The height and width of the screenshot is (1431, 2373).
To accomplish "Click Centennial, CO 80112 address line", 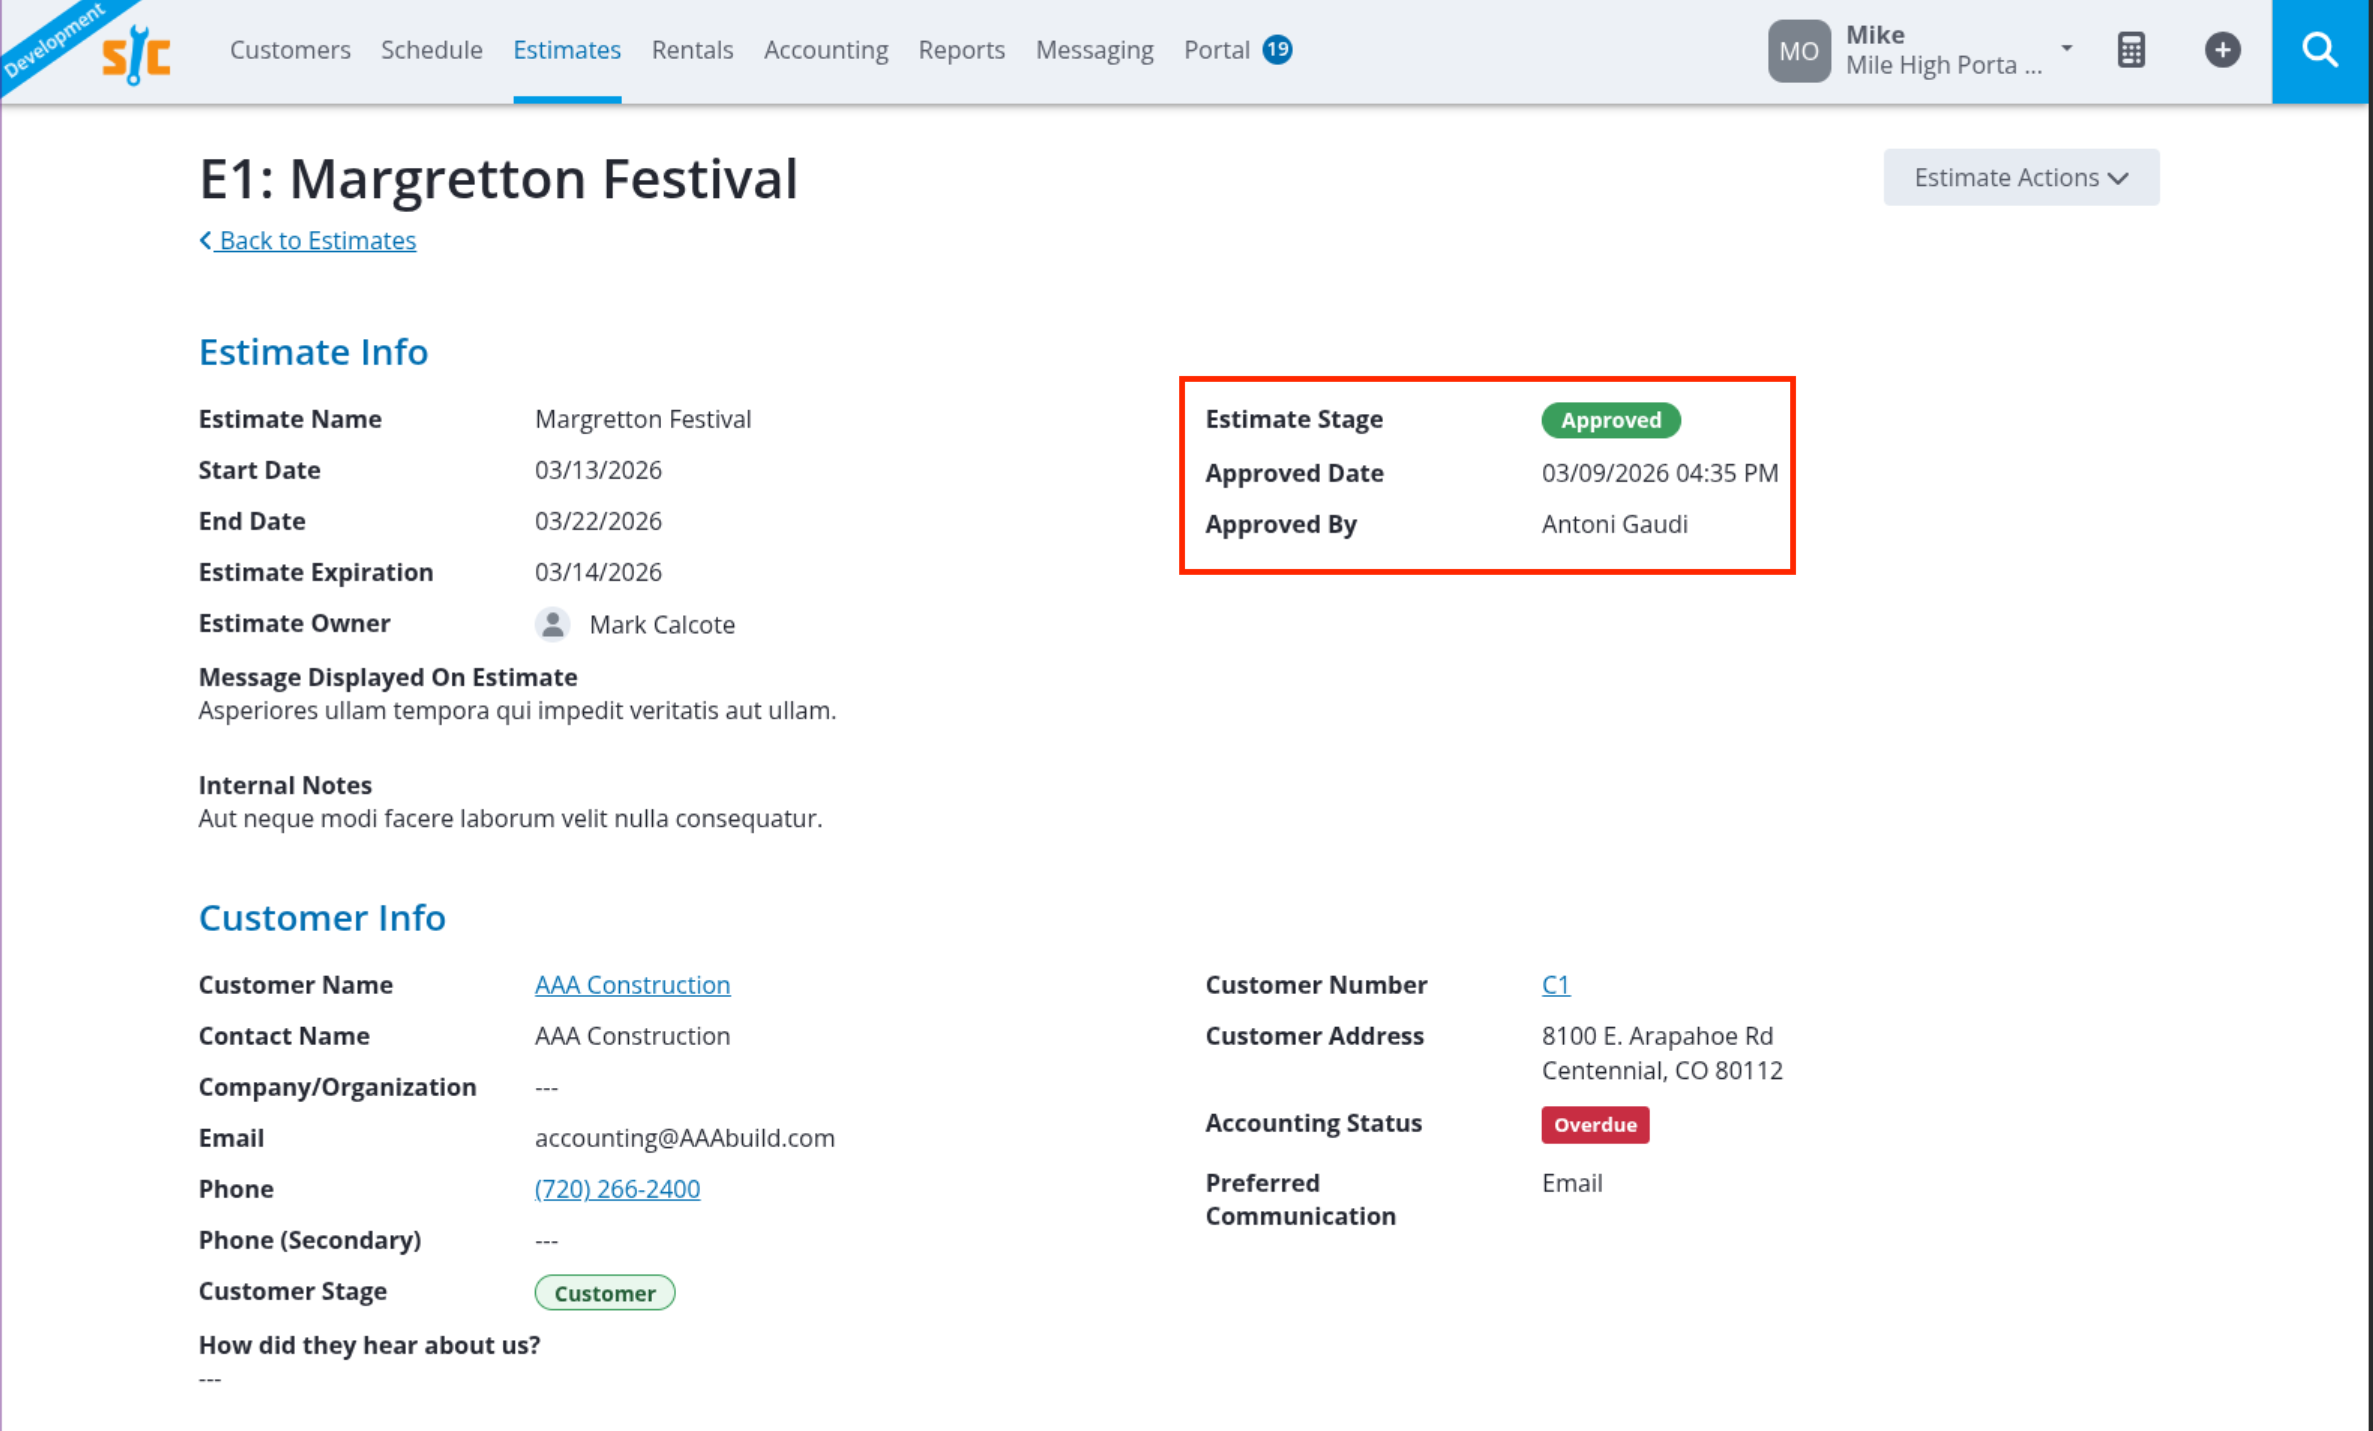I will (1662, 1070).
